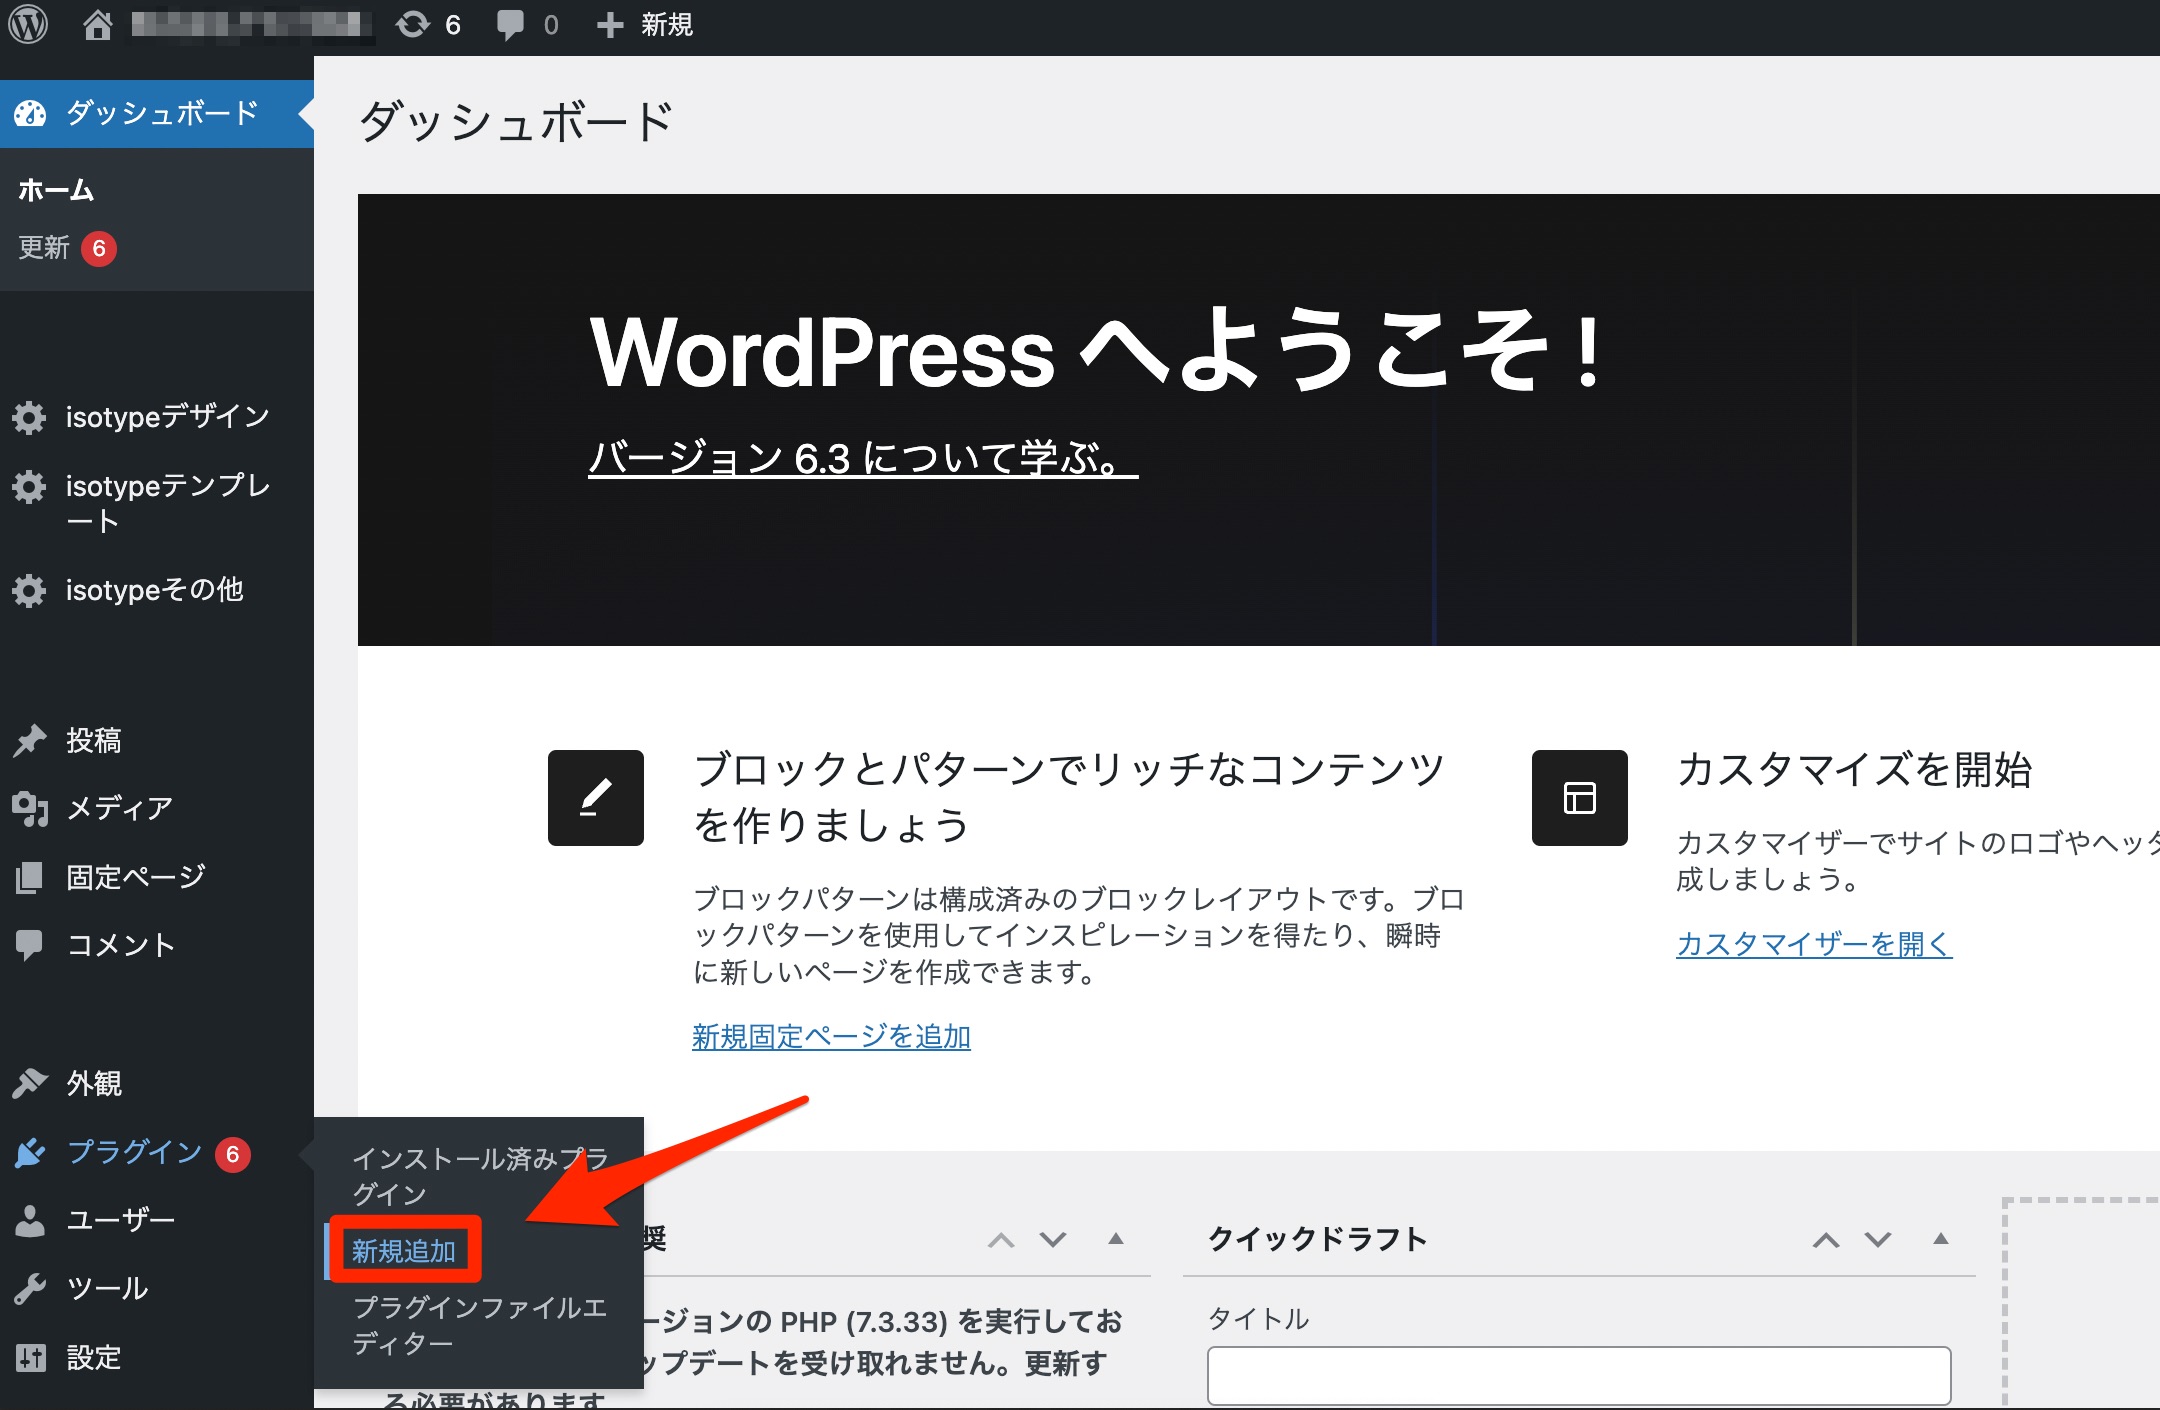The width and height of the screenshot is (2160, 1410).
Task: Click the コメント speech bubble sidebar icon
Action: point(30,945)
